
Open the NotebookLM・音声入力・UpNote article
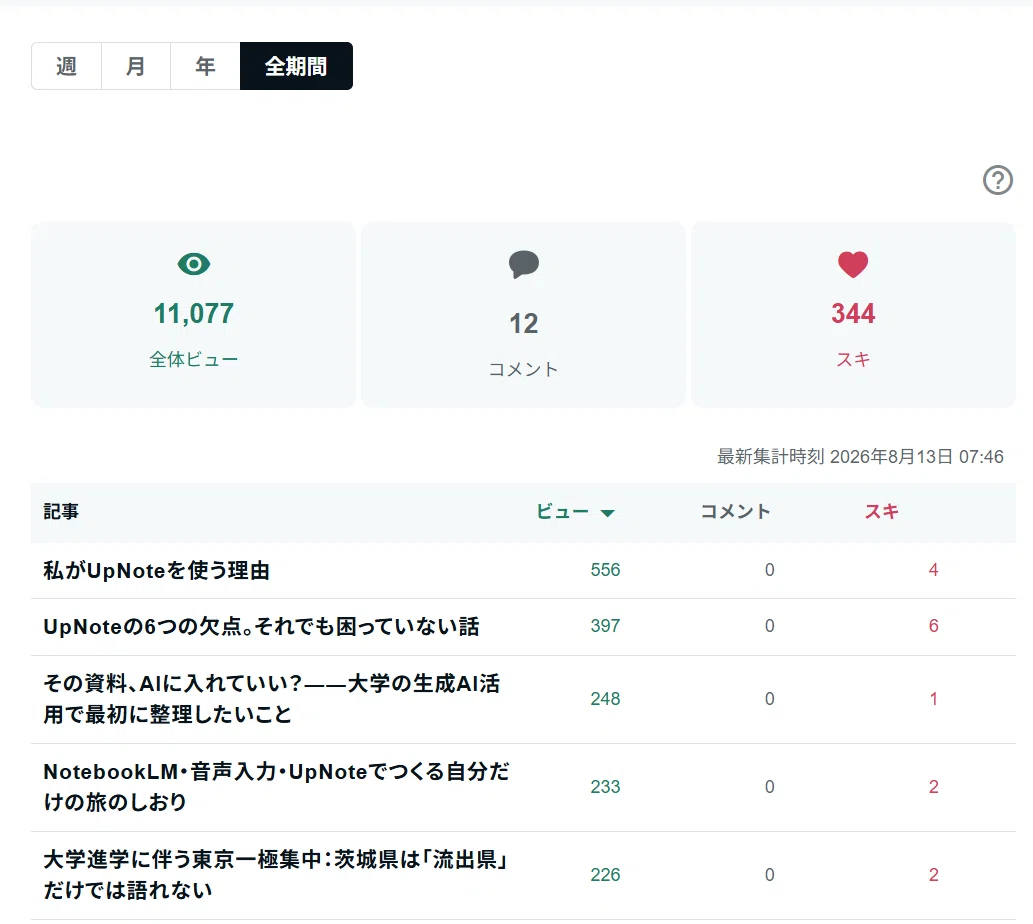(x=276, y=787)
